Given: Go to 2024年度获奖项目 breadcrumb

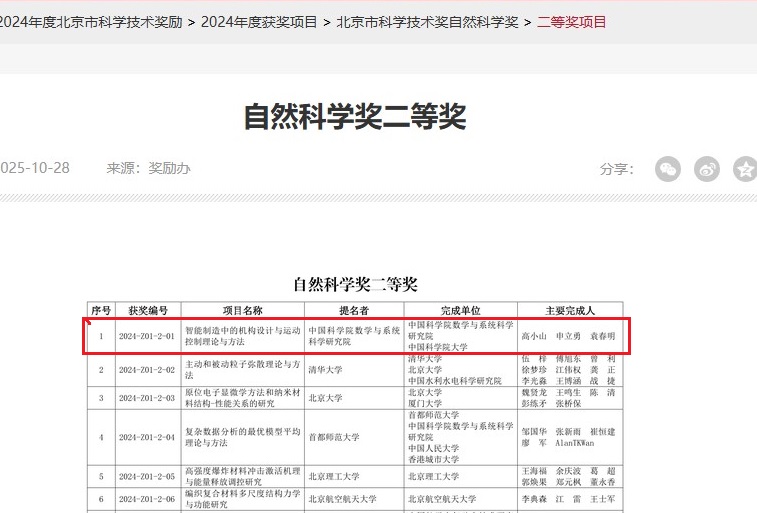Looking at the screenshot, I should tap(259, 22).
